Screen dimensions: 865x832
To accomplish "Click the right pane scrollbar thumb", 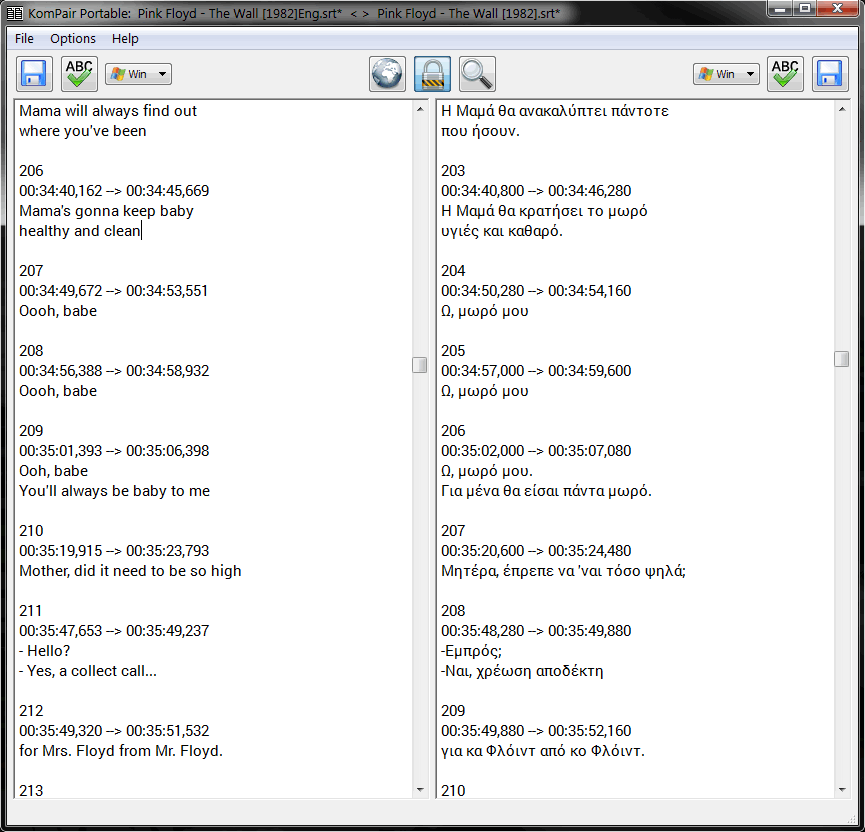I will 842,359.
